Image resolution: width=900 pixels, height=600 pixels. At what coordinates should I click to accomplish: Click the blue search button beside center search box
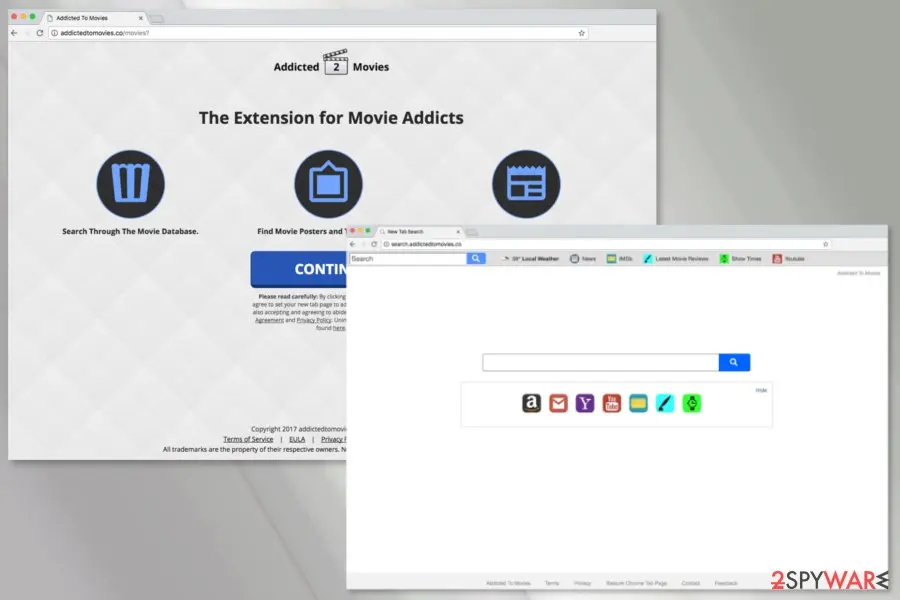point(734,362)
